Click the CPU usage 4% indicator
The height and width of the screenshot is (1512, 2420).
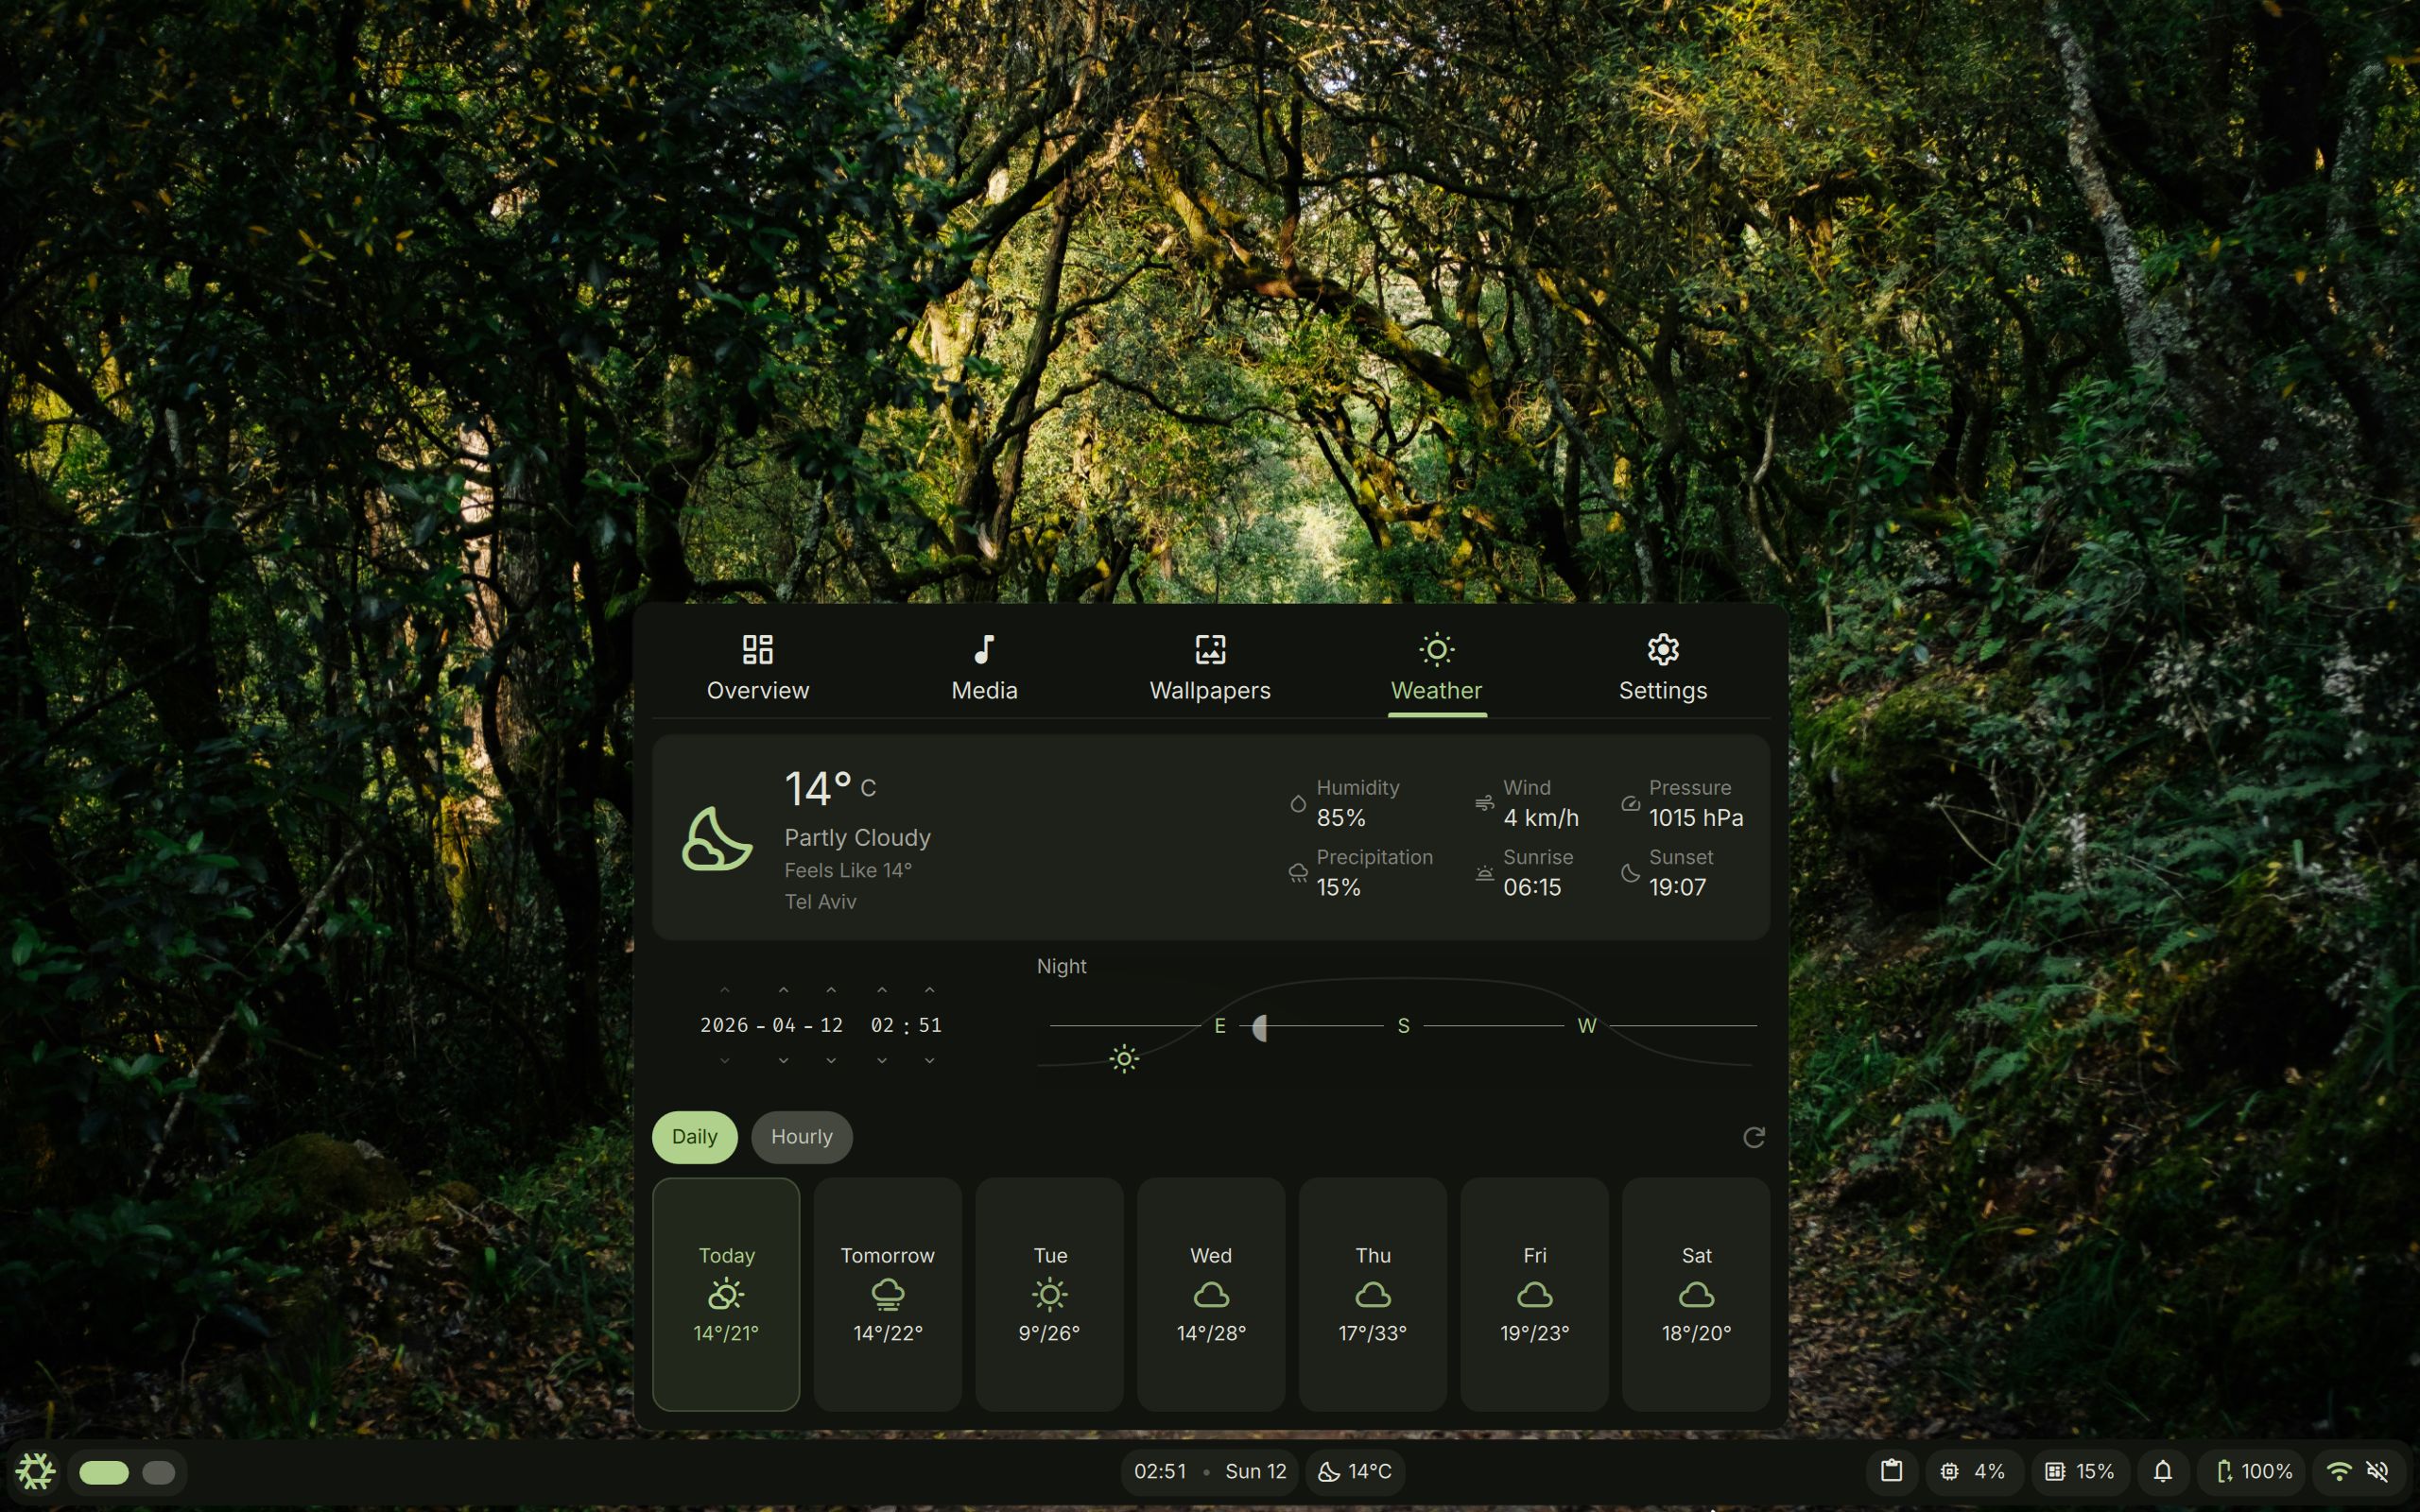coord(1972,1471)
